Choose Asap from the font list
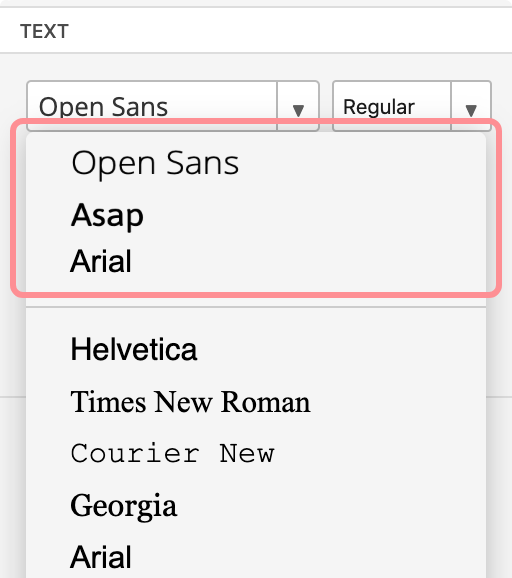The image size is (512, 578). point(256,215)
